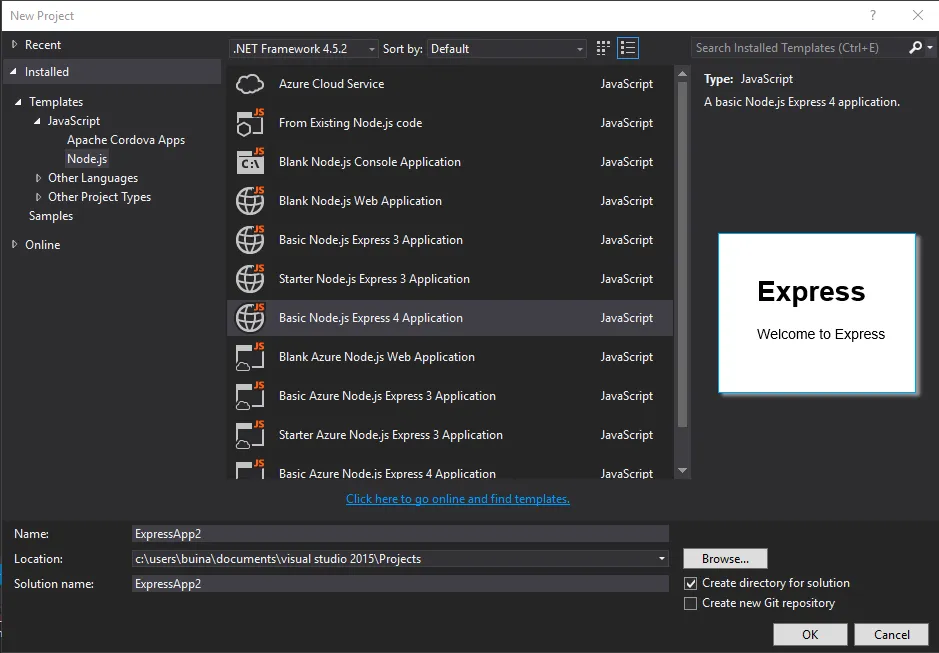Toggle Create directory for solution checkbox
939x653 pixels.
[x=690, y=584]
